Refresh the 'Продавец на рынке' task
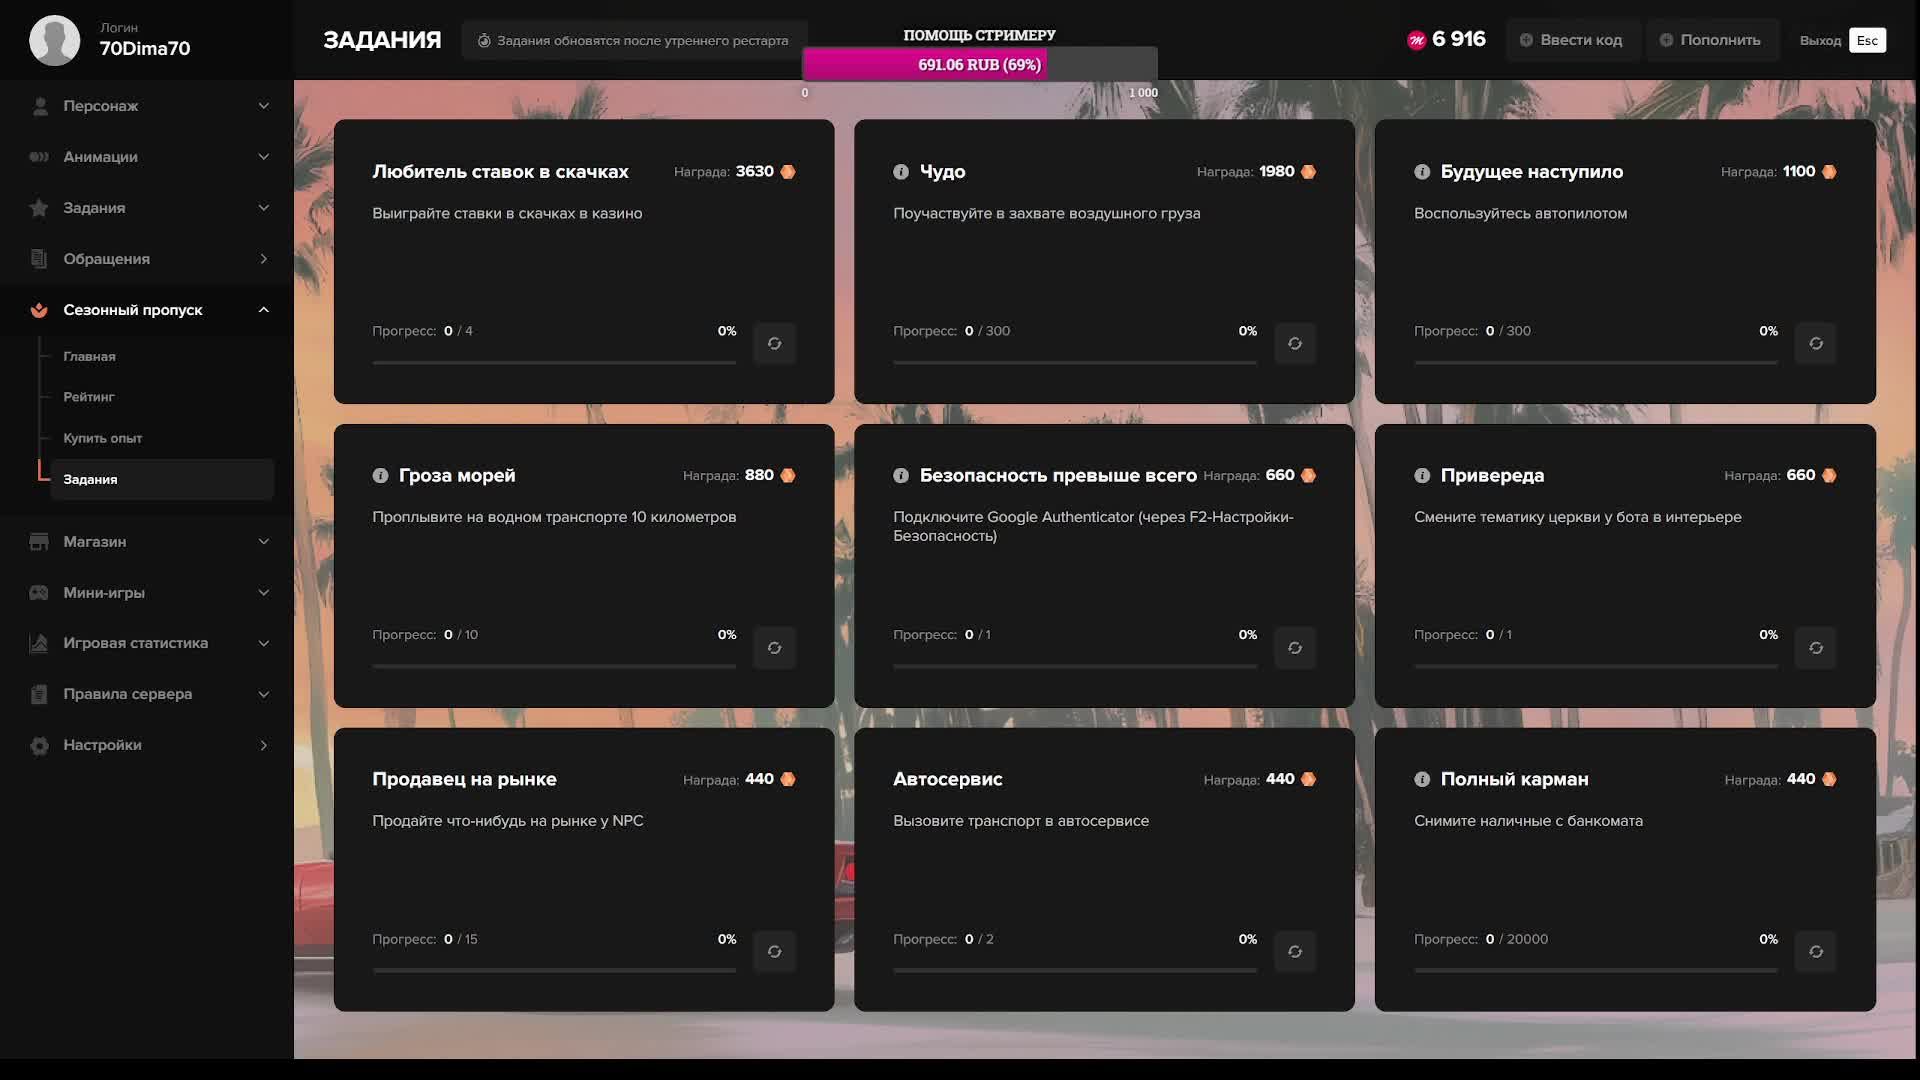This screenshot has width=1920, height=1080. [774, 952]
